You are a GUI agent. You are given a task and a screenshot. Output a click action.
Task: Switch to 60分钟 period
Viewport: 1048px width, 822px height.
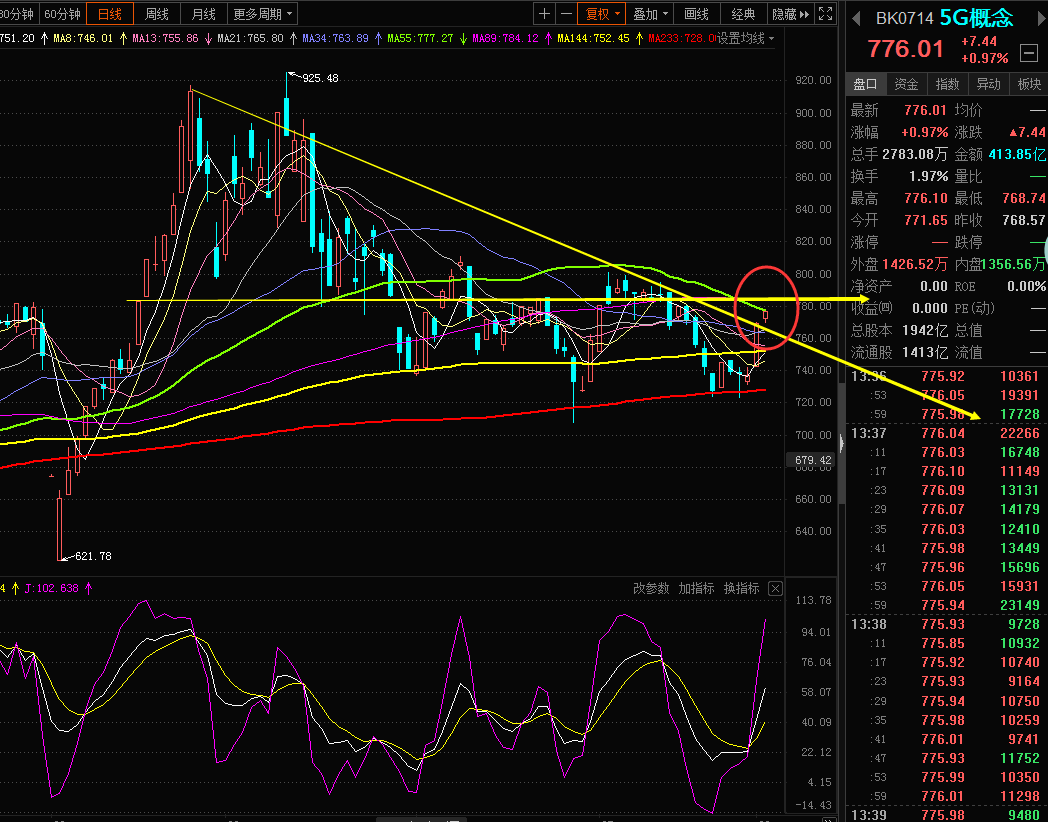click(62, 14)
